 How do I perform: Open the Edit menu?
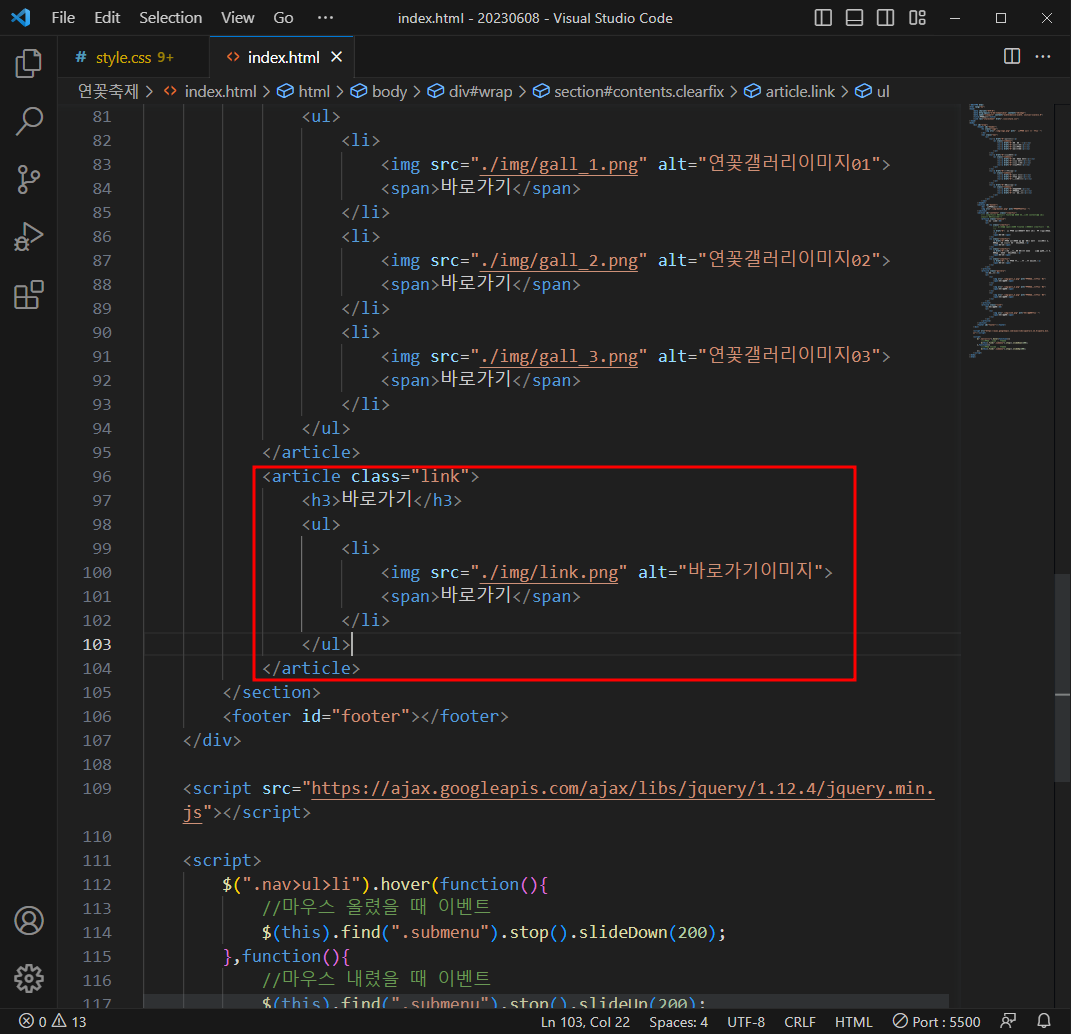coord(107,18)
